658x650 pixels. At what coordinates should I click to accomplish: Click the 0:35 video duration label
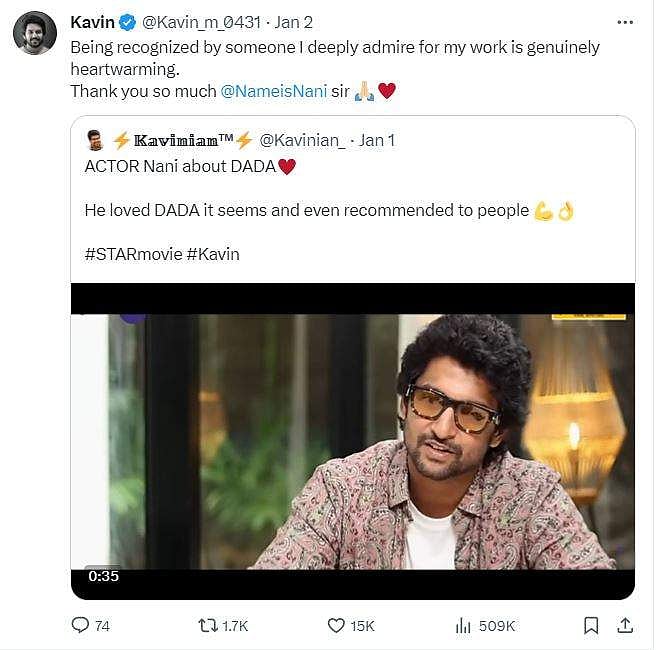pyautogui.click(x=103, y=576)
